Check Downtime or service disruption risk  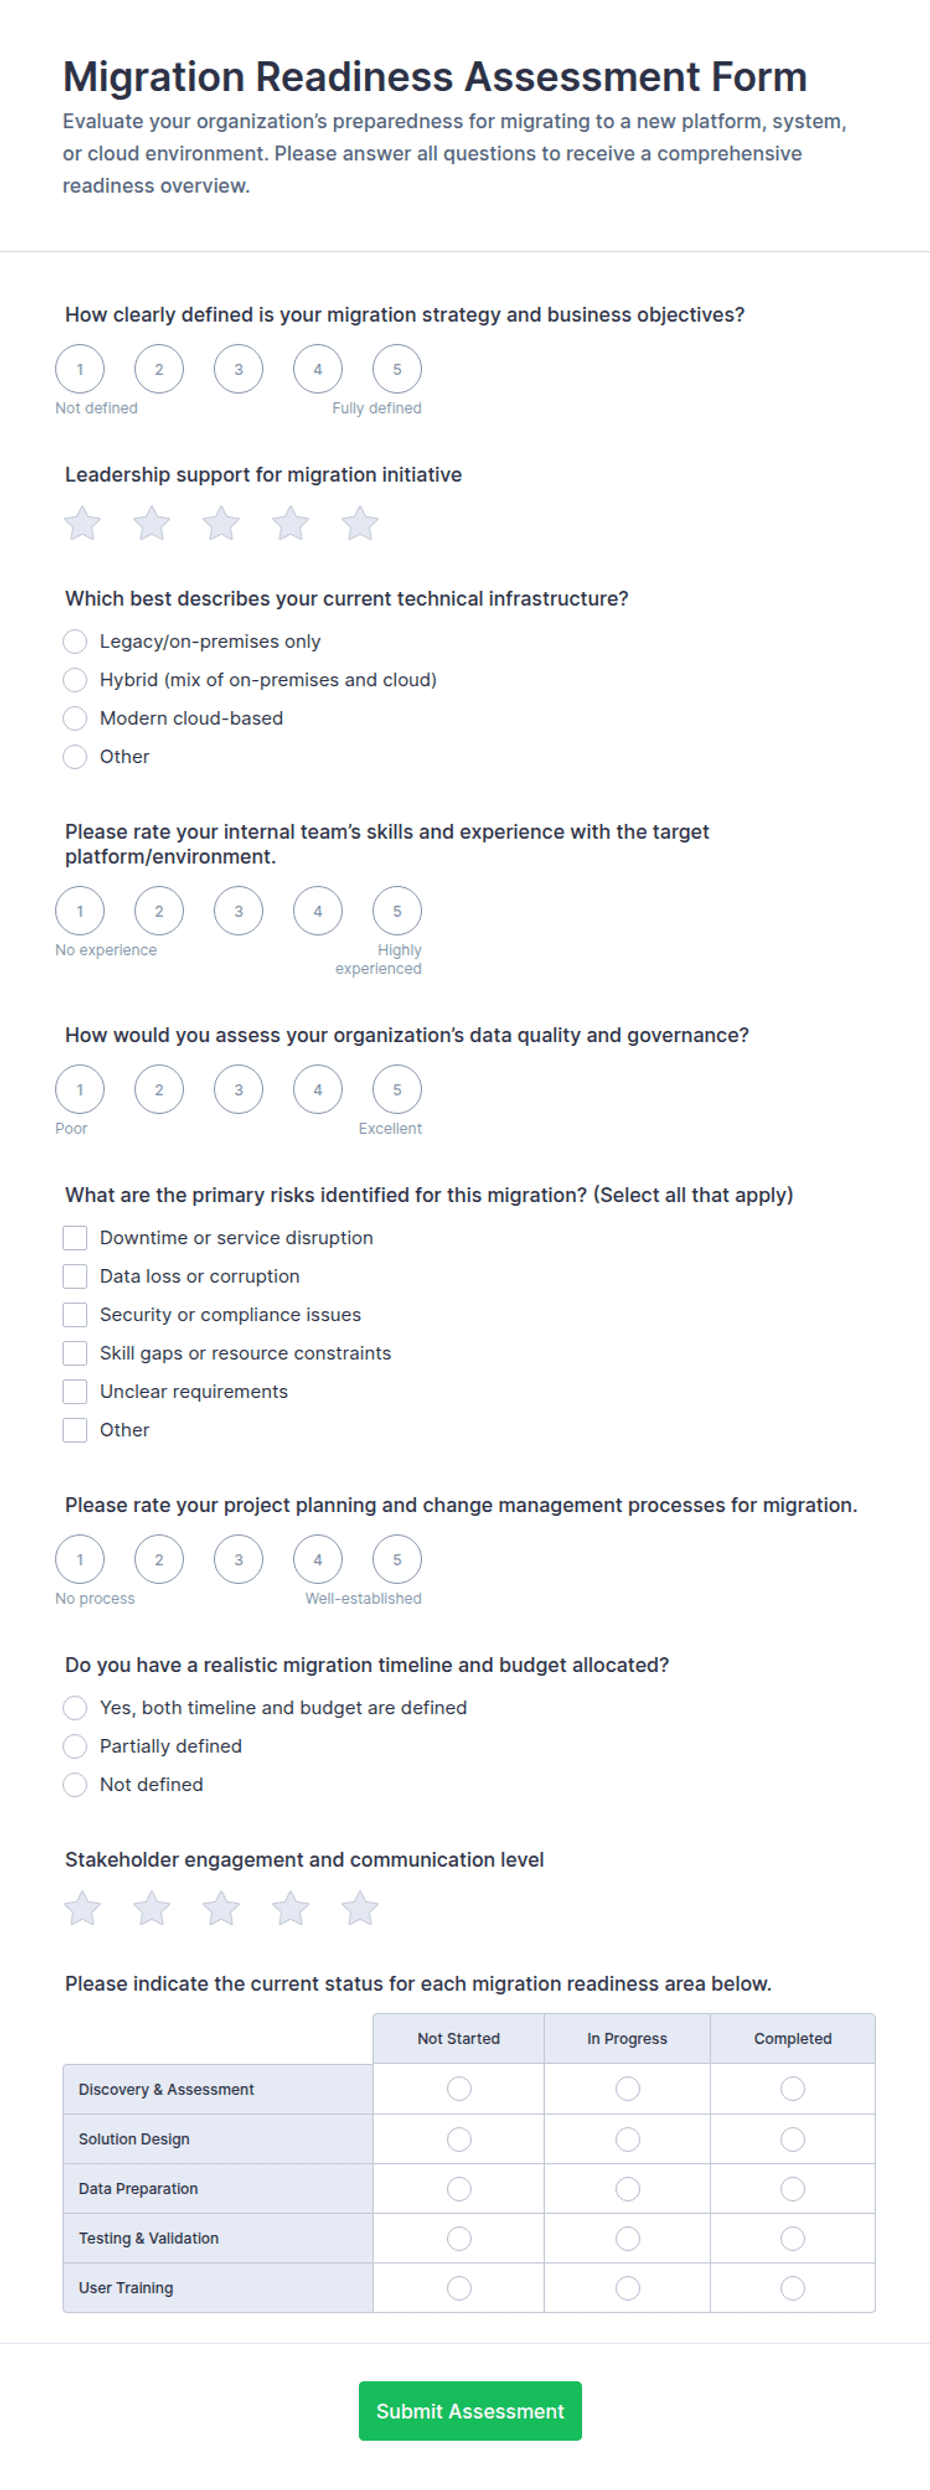click(x=75, y=1238)
